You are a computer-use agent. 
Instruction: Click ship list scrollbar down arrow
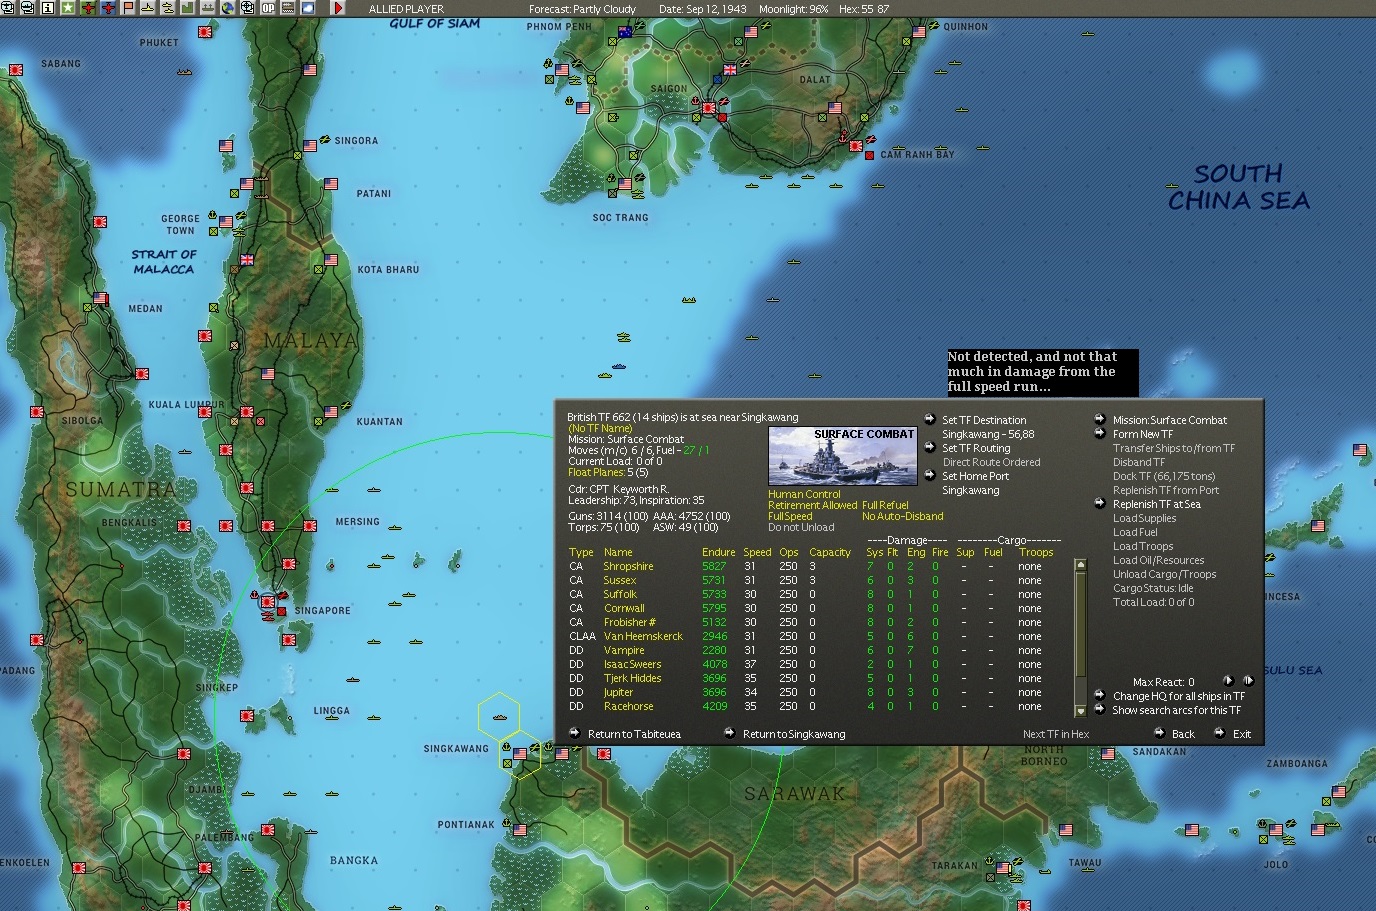point(1080,711)
